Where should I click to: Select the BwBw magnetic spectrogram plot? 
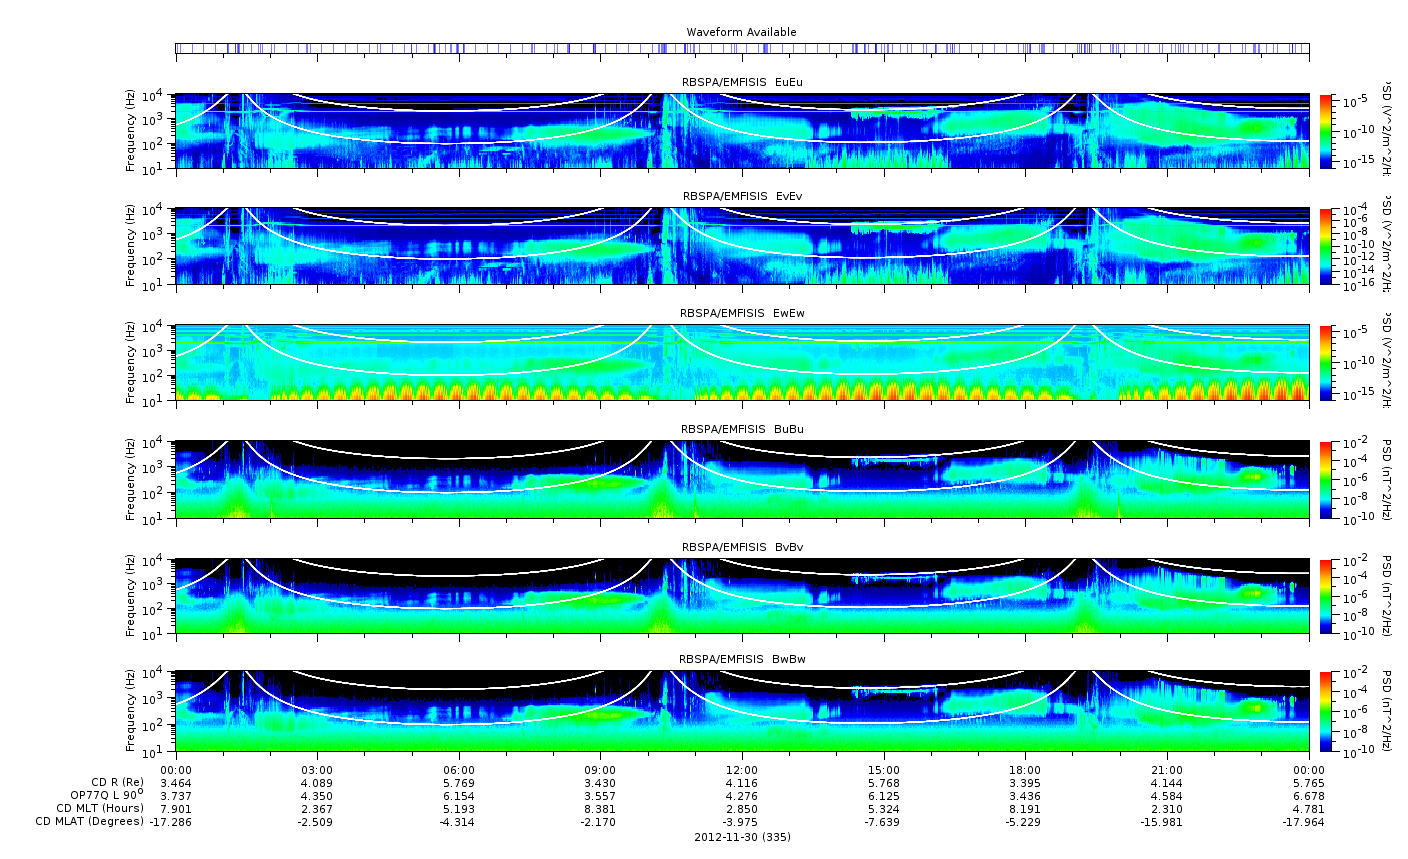point(741,711)
